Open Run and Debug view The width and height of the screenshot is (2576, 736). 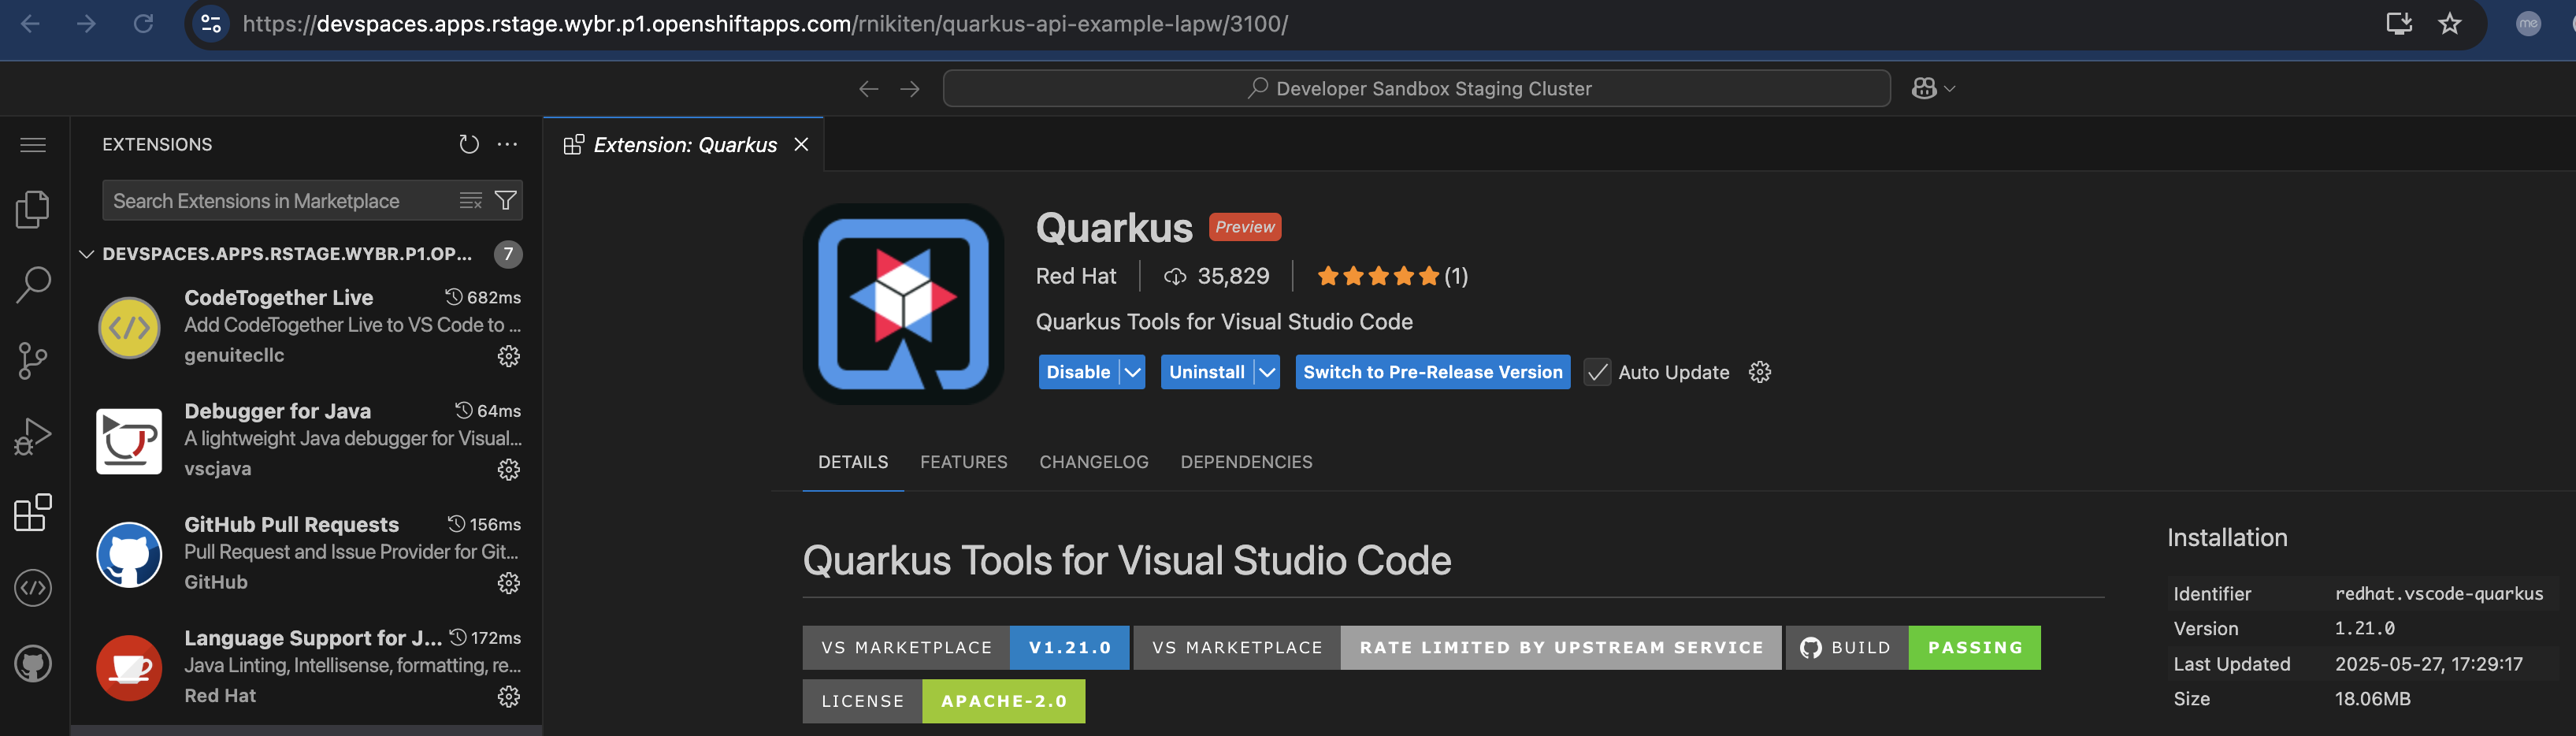tap(32, 437)
